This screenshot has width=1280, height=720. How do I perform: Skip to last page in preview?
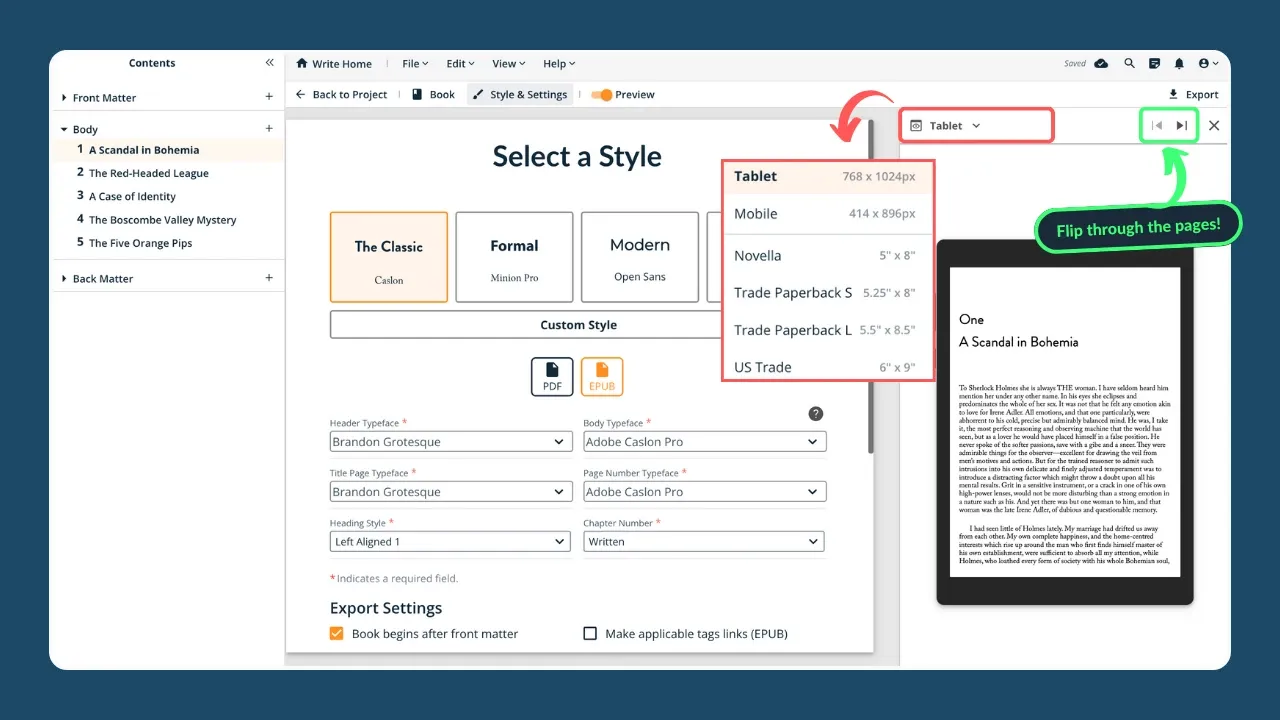click(1182, 126)
